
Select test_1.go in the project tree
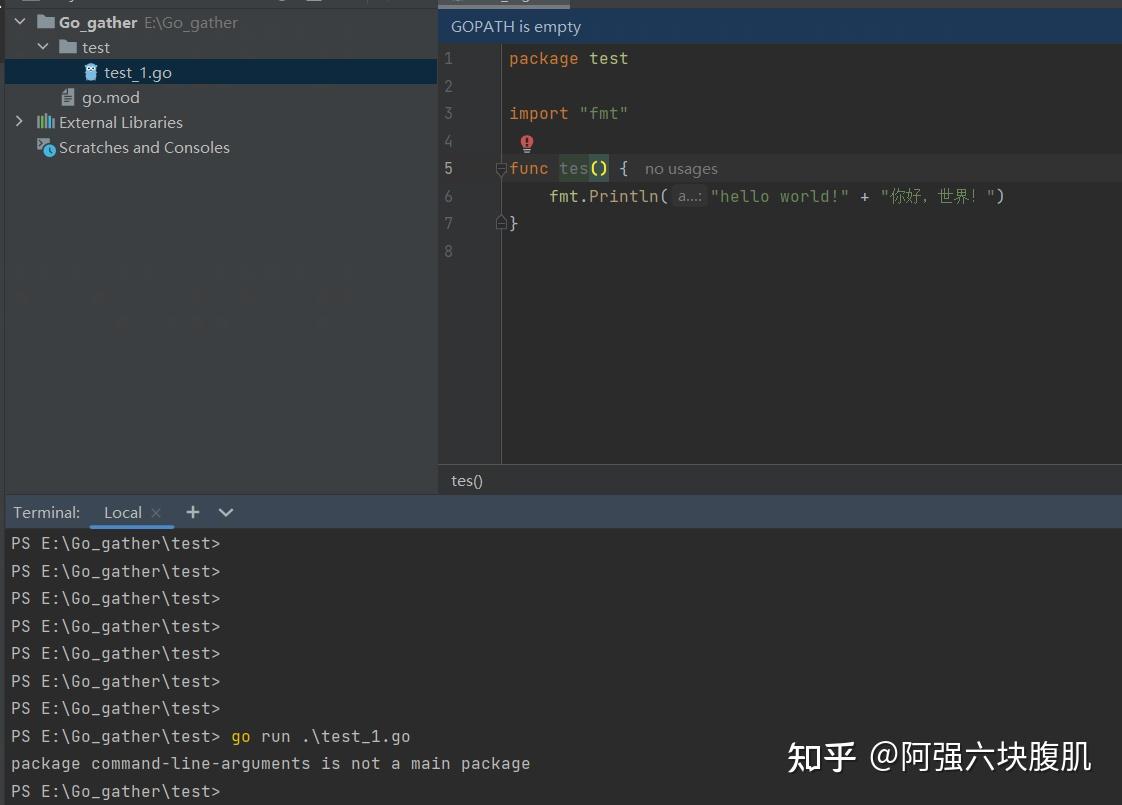(139, 72)
